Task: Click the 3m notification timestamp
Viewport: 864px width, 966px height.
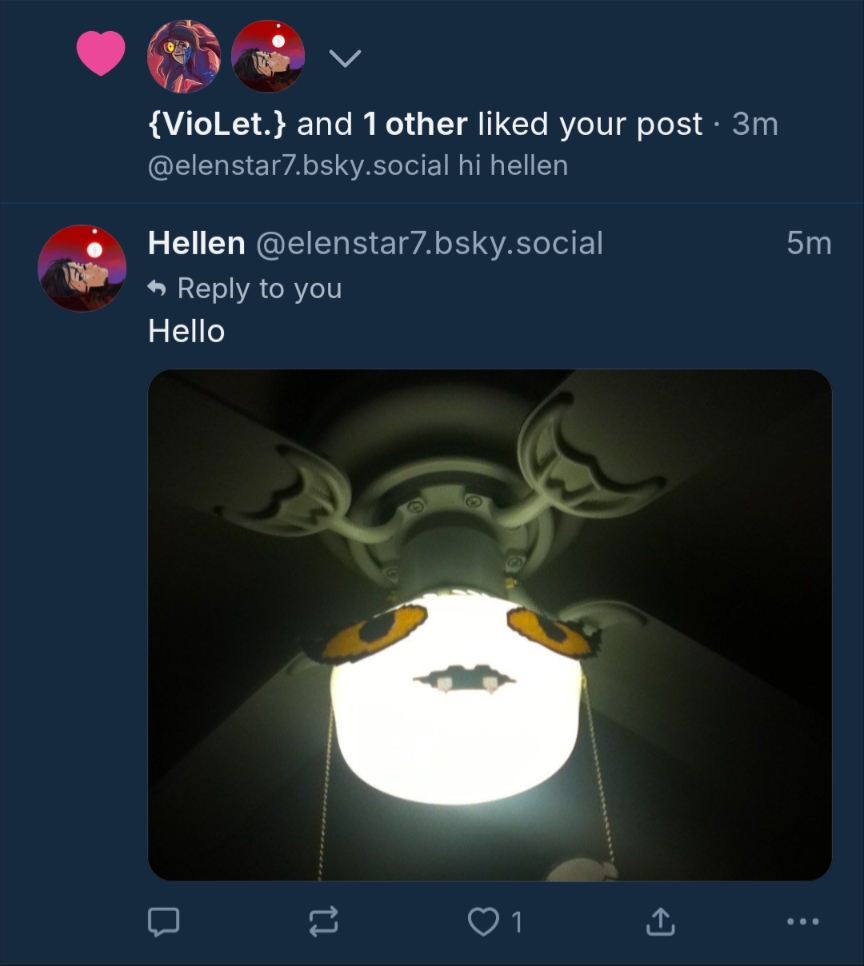Action: tap(754, 124)
